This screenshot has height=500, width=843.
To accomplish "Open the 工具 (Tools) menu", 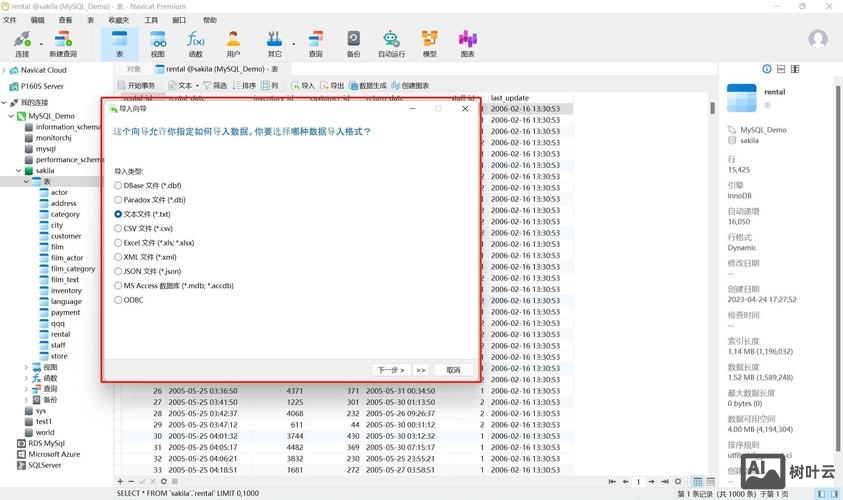I will click(x=151, y=20).
